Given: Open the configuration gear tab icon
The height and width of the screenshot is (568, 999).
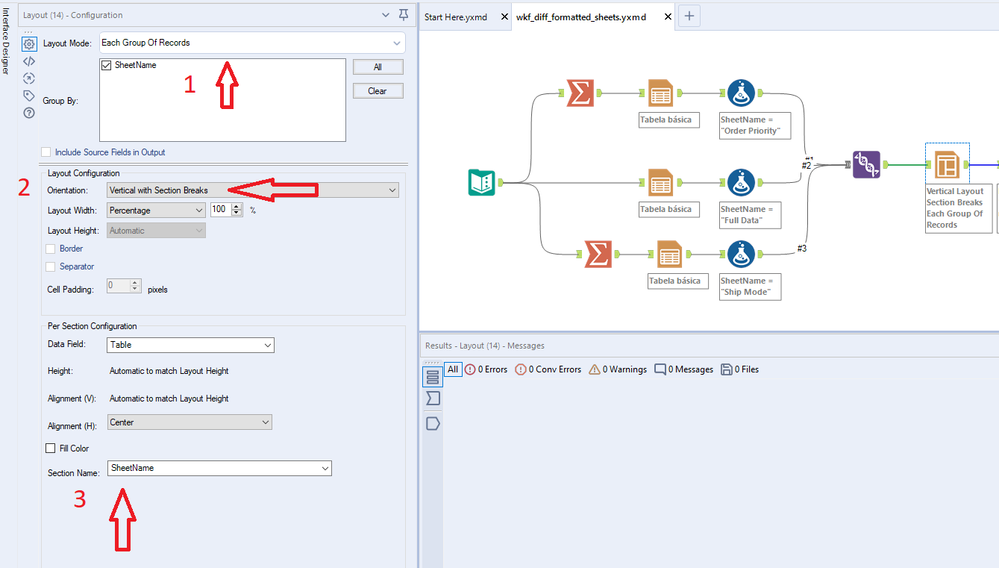Looking at the screenshot, I should coord(29,44).
